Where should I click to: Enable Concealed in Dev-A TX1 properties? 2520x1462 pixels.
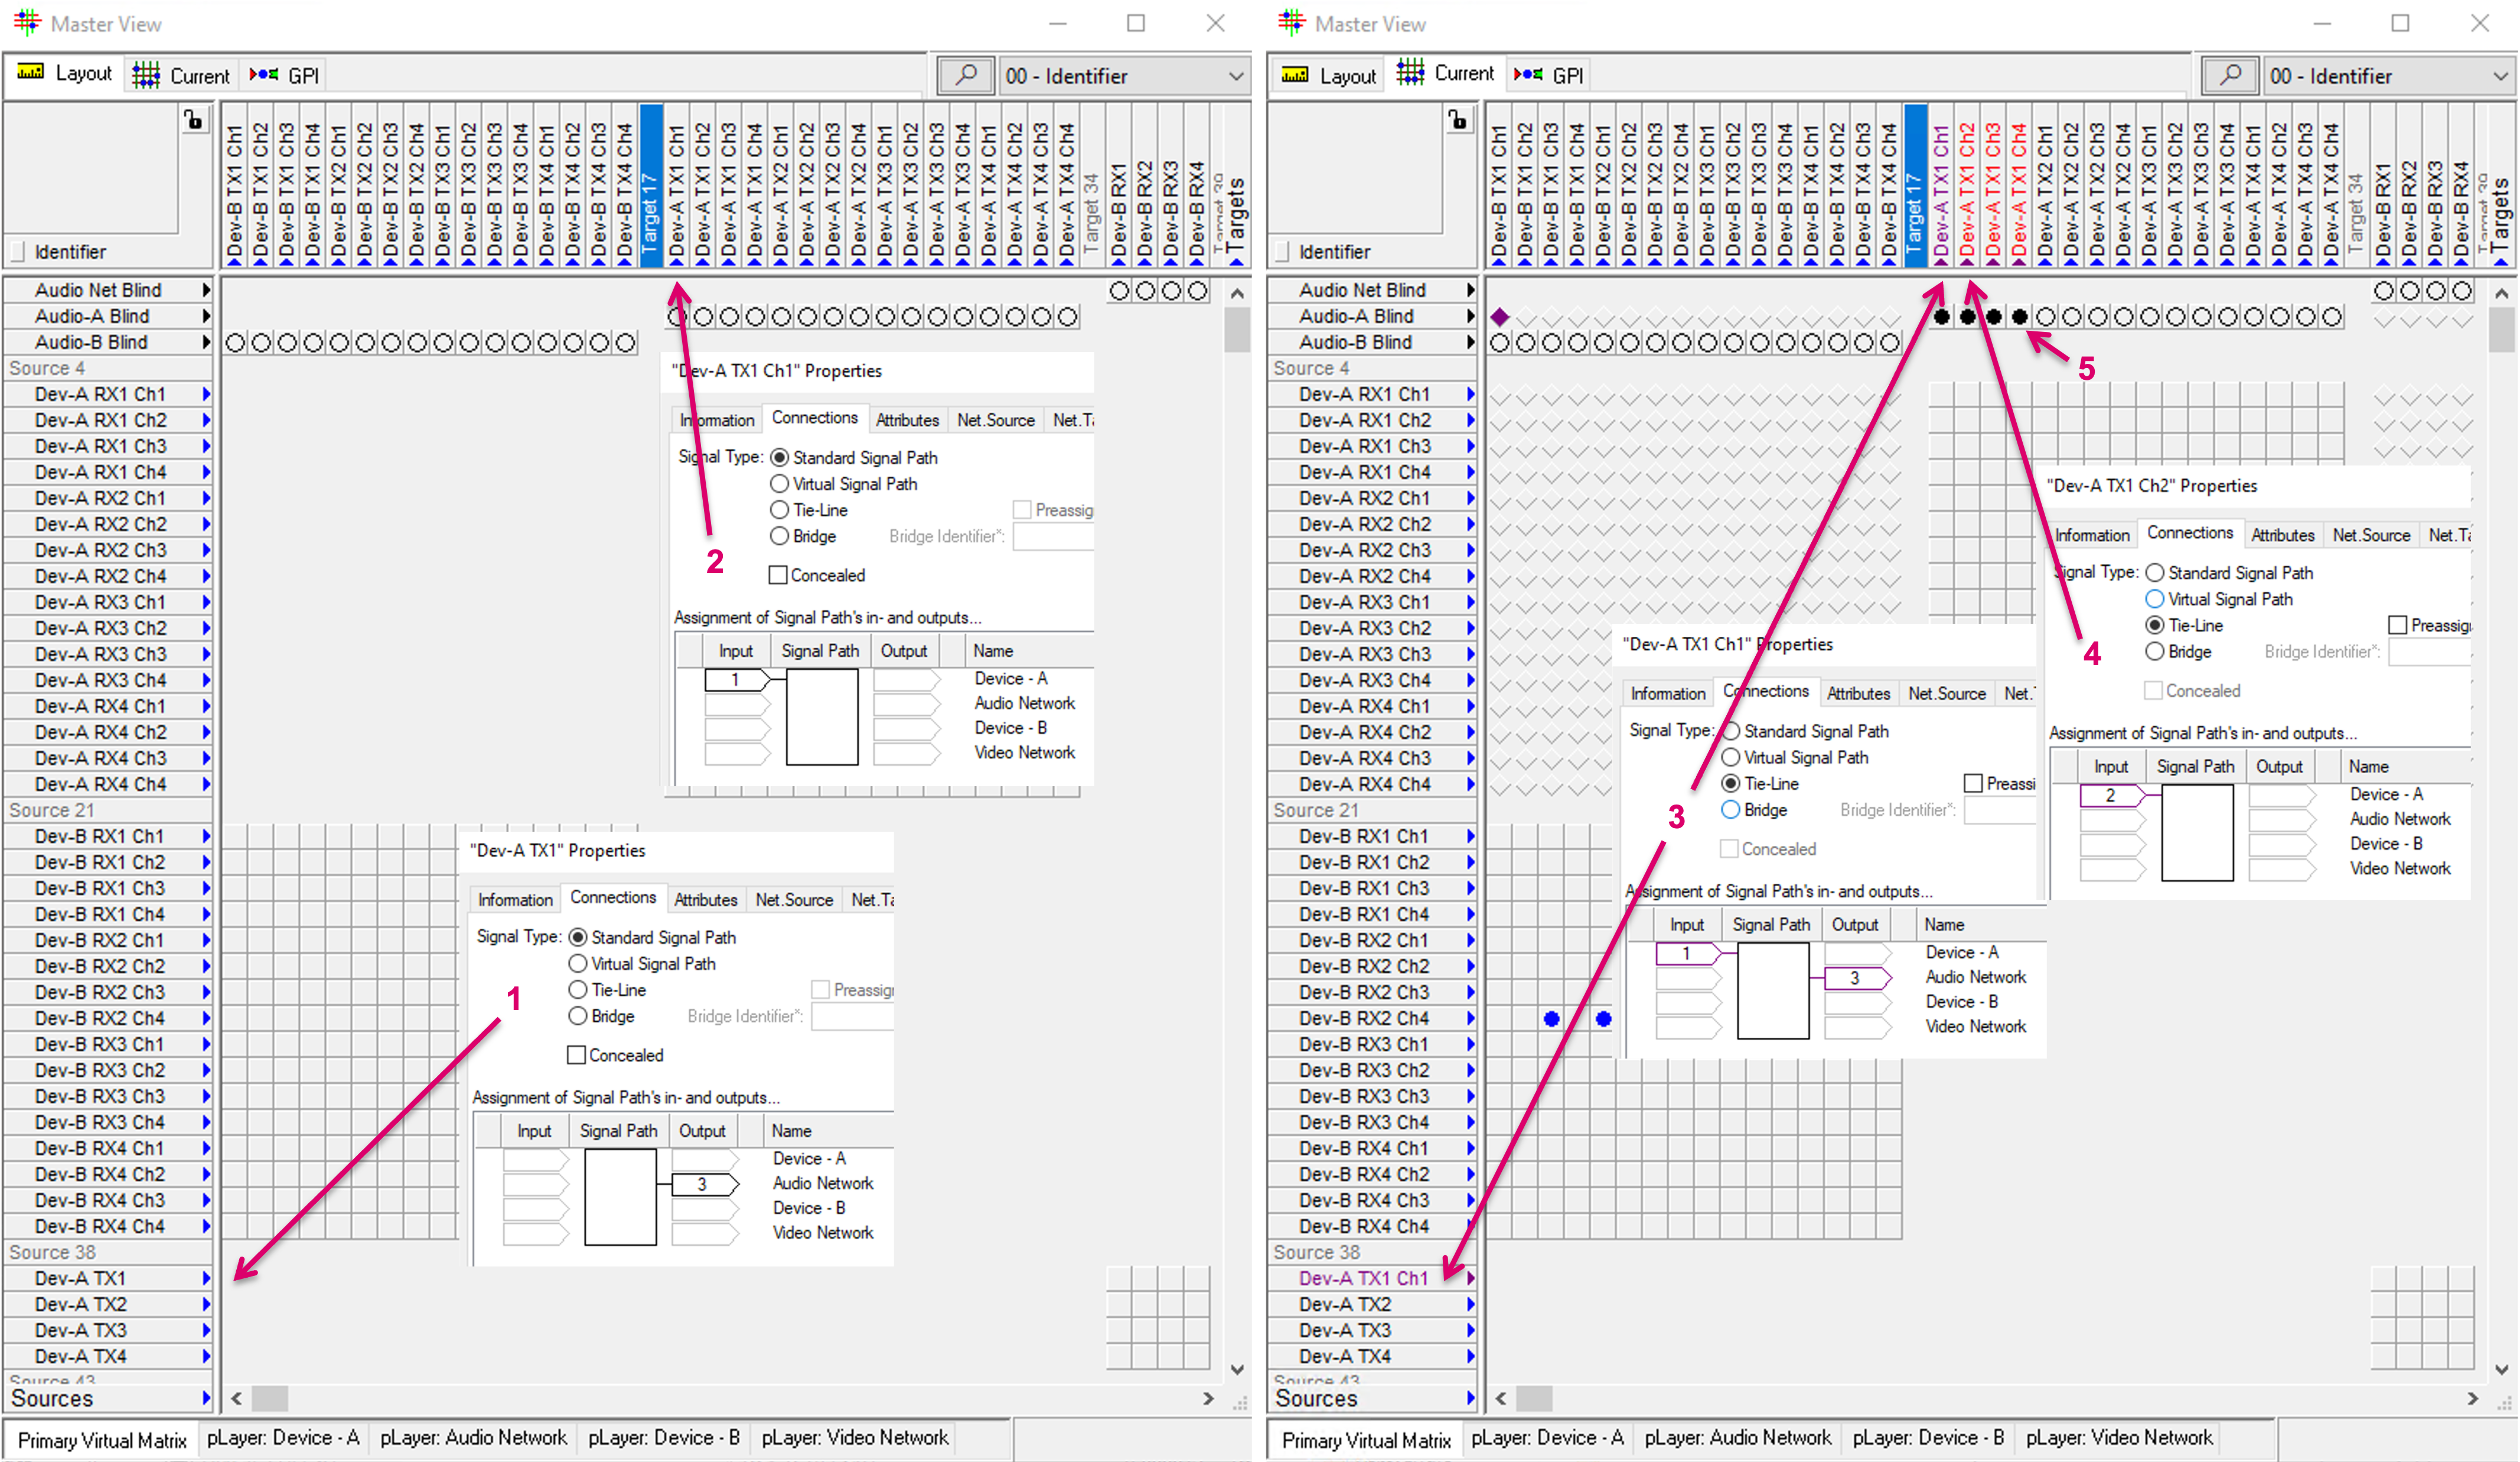(x=577, y=1055)
